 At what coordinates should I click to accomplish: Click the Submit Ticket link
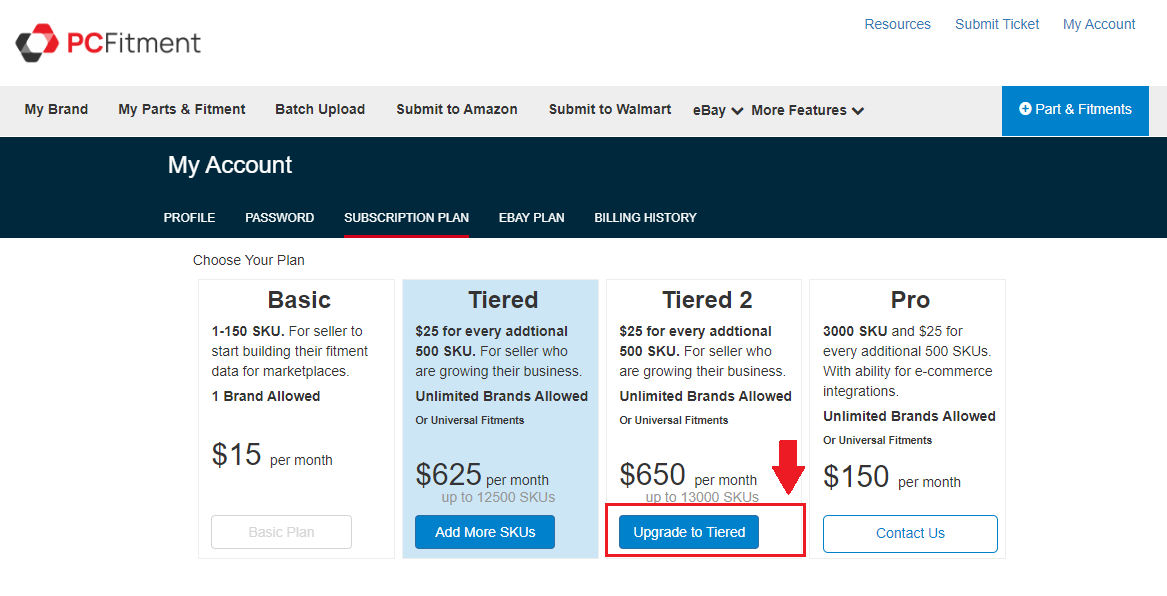pyautogui.click(x=997, y=24)
